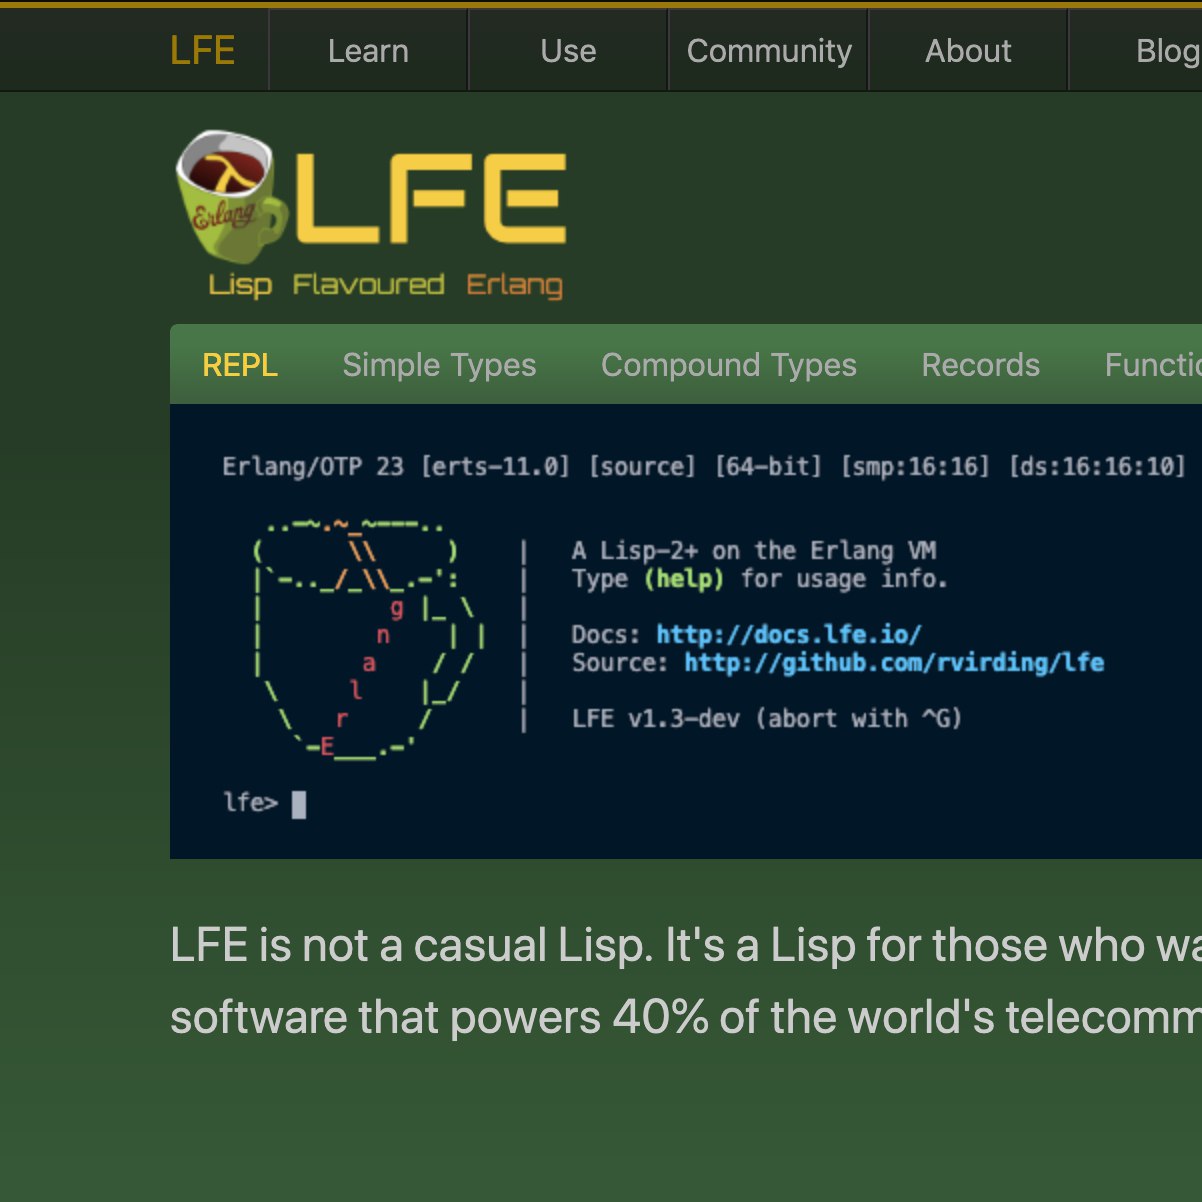Click 'A Lisp-2+ on the Erlang VM' text
The width and height of the screenshot is (1202, 1202).
pos(754,550)
